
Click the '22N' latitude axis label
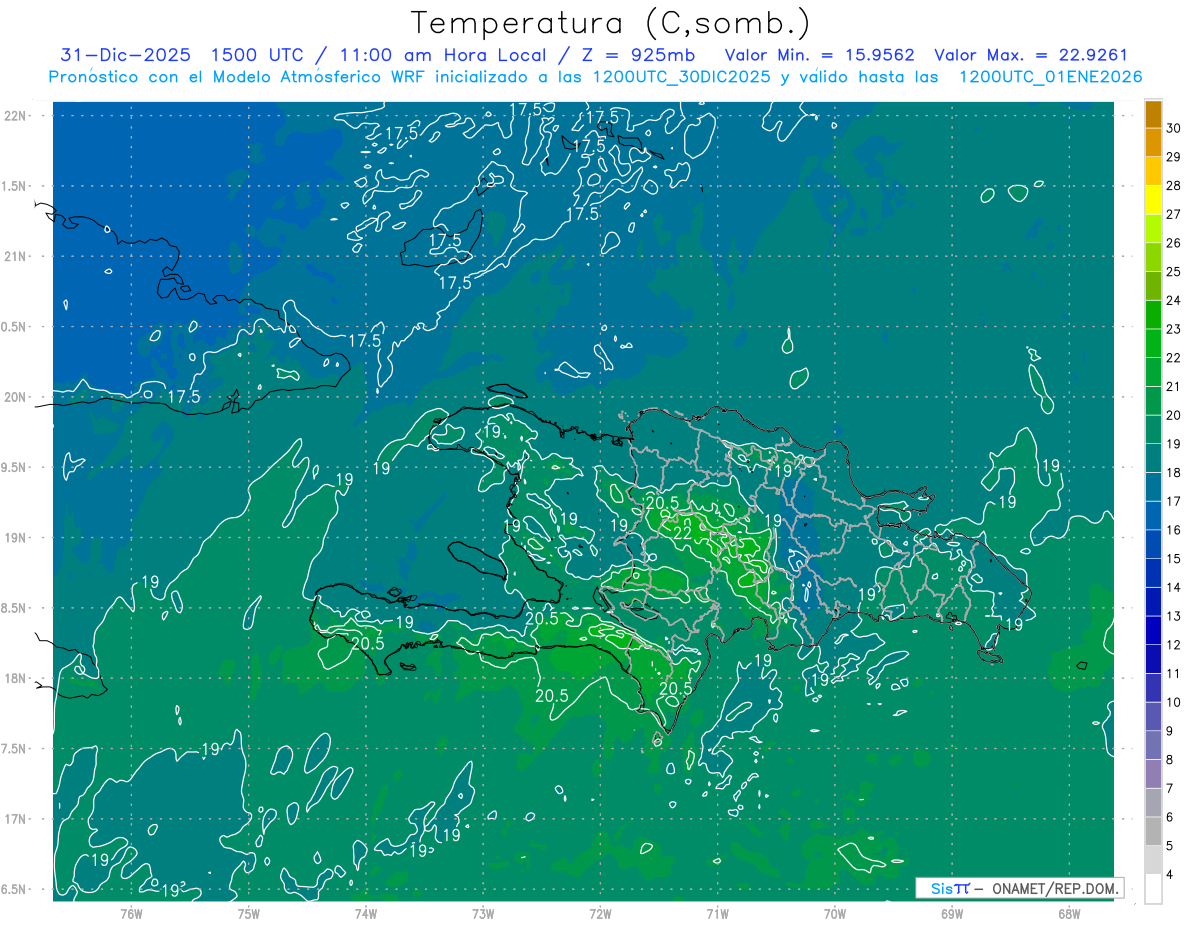(x=15, y=115)
